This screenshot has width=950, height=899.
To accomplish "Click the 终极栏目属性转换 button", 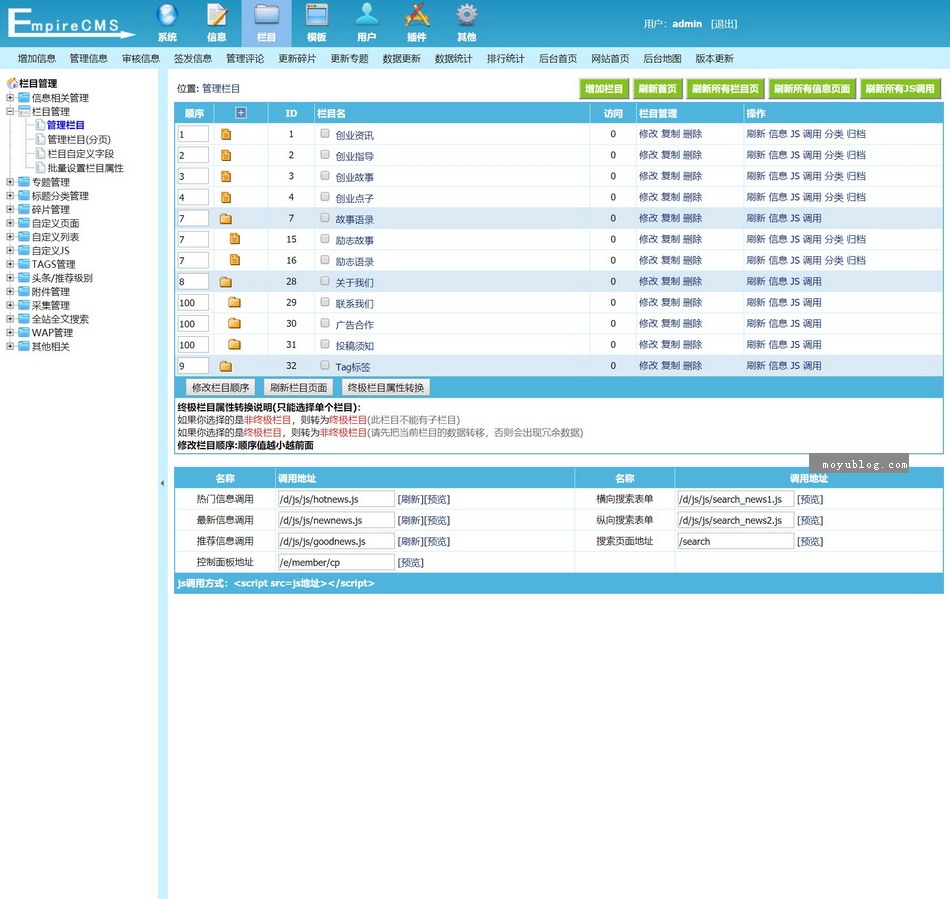I will pyautogui.click(x=386, y=388).
